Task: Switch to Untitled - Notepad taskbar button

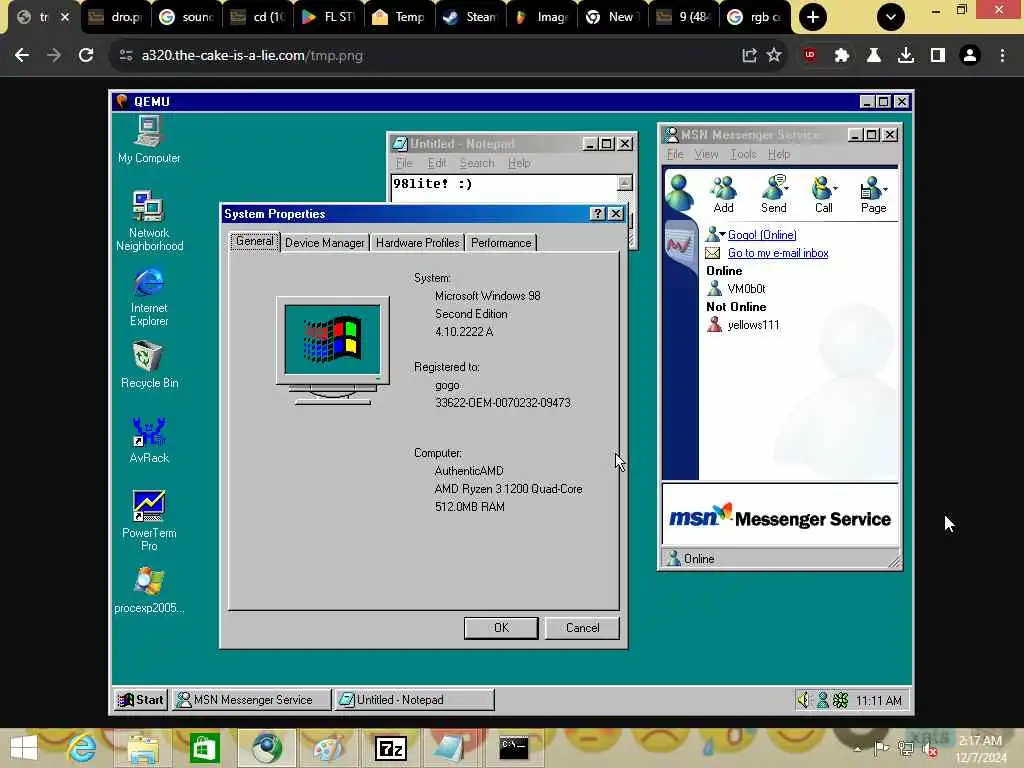Action: [x=414, y=699]
